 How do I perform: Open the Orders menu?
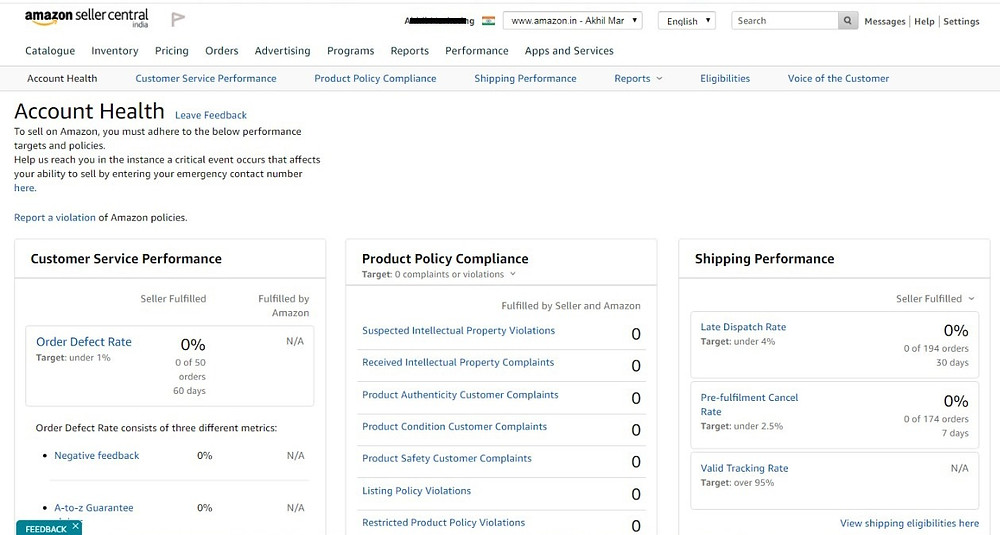point(221,50)
